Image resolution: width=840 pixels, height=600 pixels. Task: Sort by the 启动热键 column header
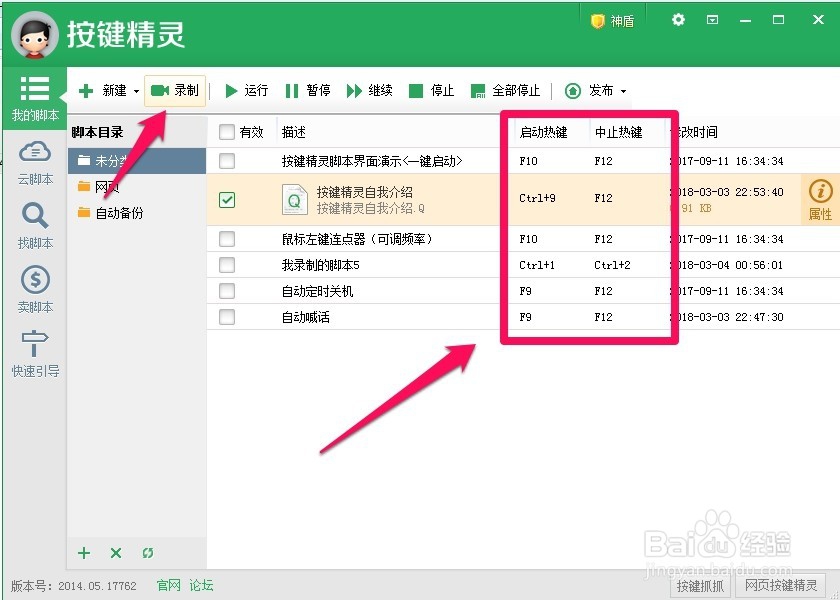click(x=543, y=132)
